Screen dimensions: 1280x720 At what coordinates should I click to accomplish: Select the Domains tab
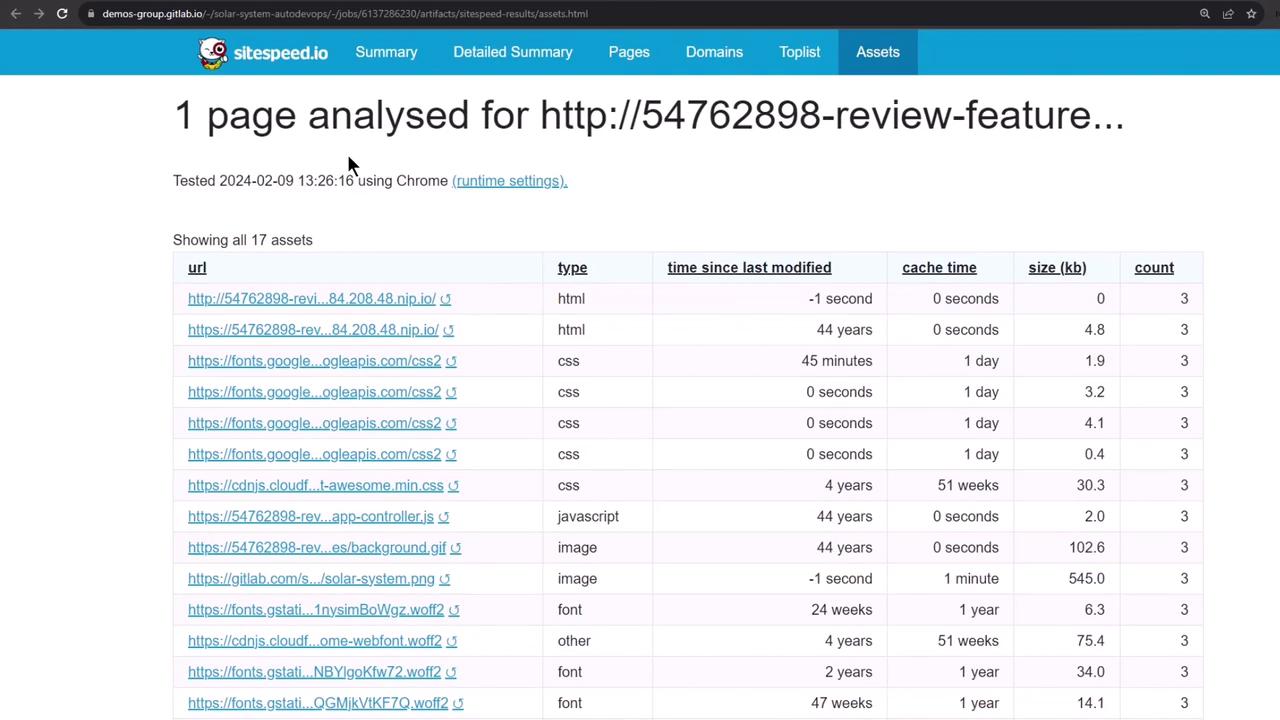click(x=714, y=52)
